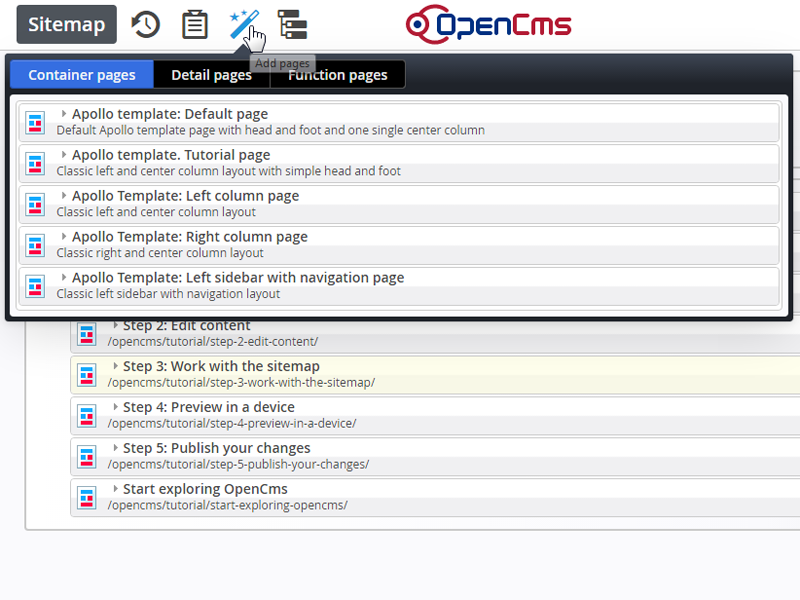Click path /opencms/tutorial/step-4-preview-in-a-device/
The image size is (800, 600).
tap(232, 423)
